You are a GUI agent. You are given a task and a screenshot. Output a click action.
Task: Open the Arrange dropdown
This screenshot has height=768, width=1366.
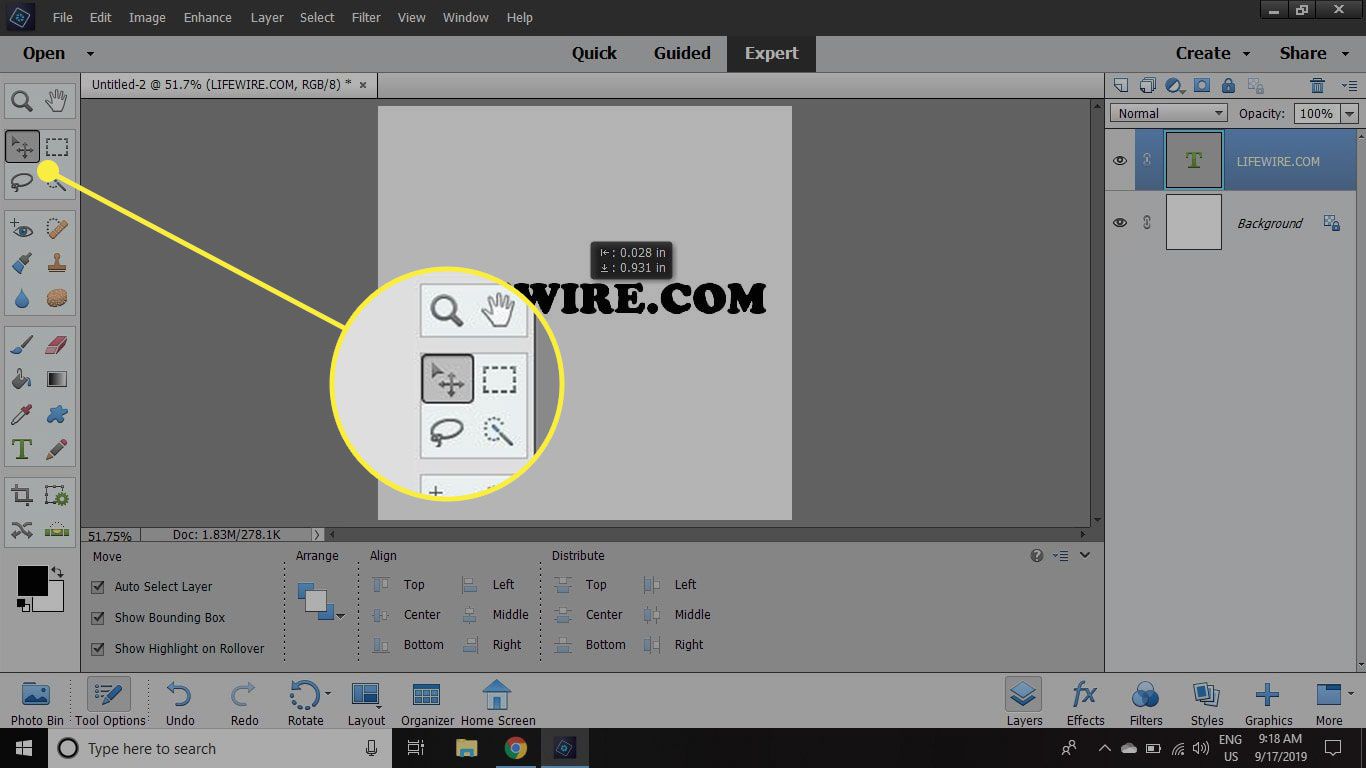coord(320,602)
